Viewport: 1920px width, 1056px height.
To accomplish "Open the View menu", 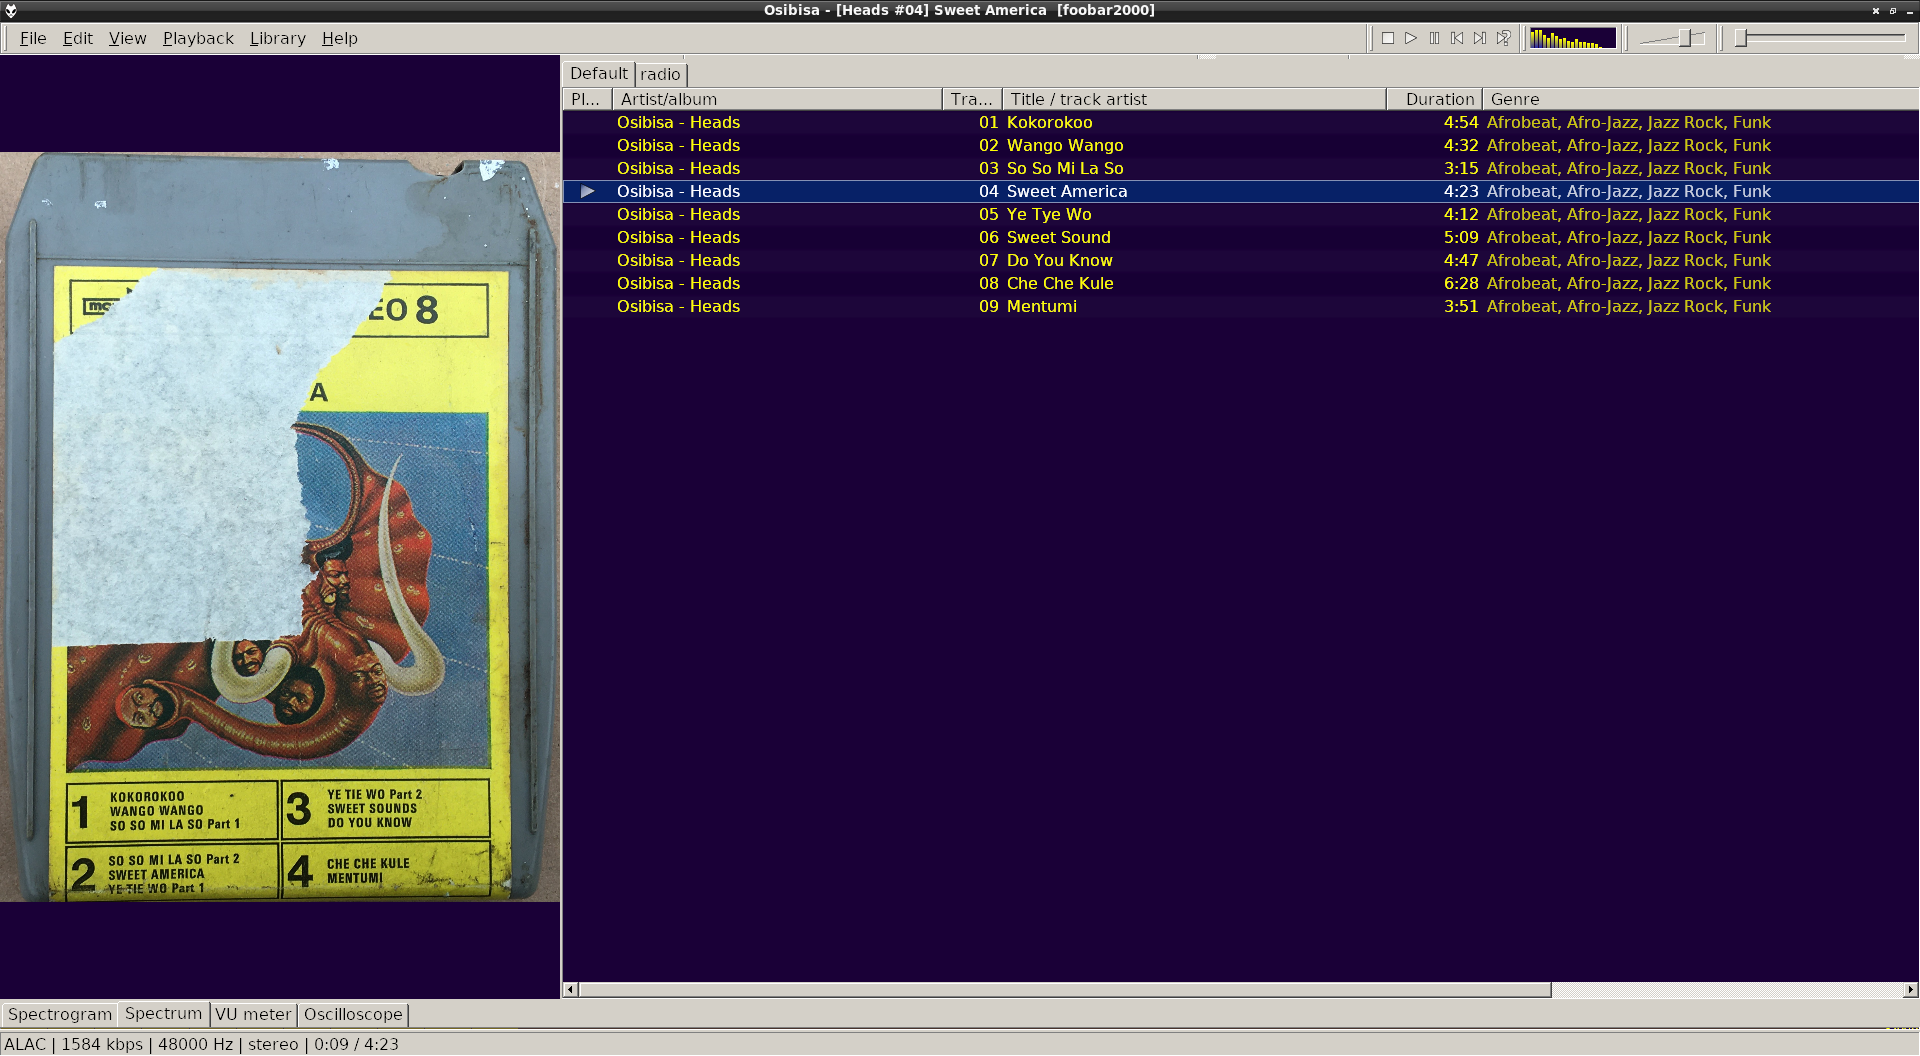I will coord(127,38).
